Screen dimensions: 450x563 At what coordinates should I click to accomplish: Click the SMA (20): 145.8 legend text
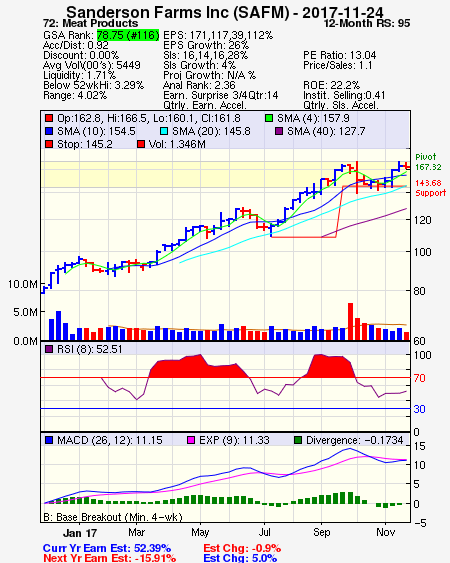(x=211, y=131)
